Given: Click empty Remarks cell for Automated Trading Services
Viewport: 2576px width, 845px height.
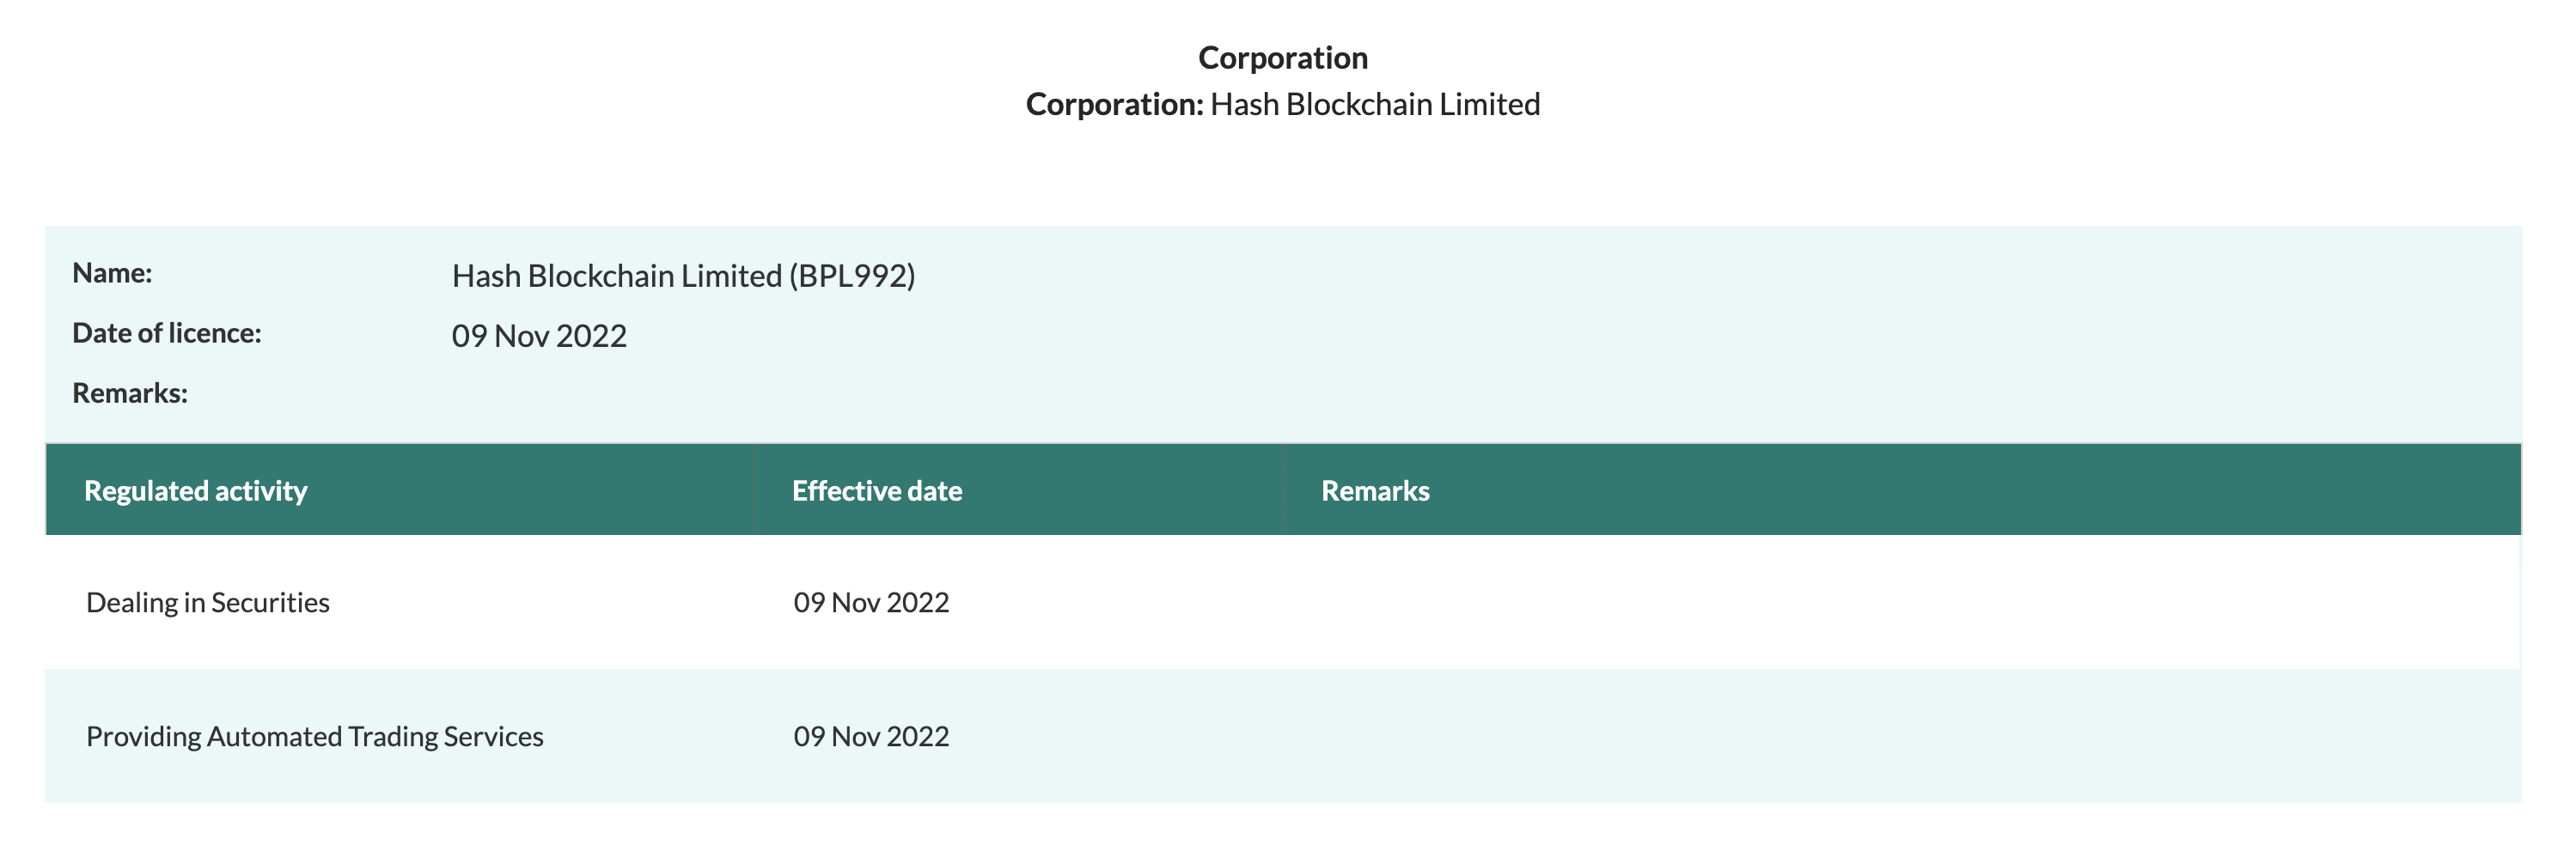Looking at the screenshot, I should [x=1800, y=736].
